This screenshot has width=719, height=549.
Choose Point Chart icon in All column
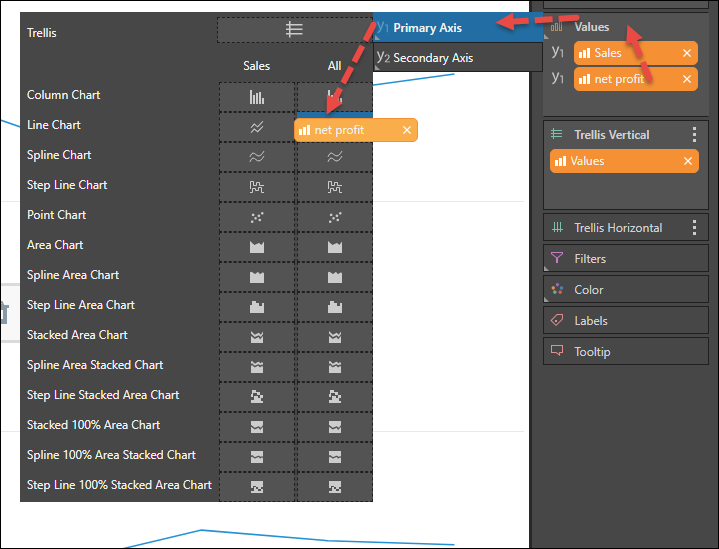pyautogui.click(x=335, y=217)
